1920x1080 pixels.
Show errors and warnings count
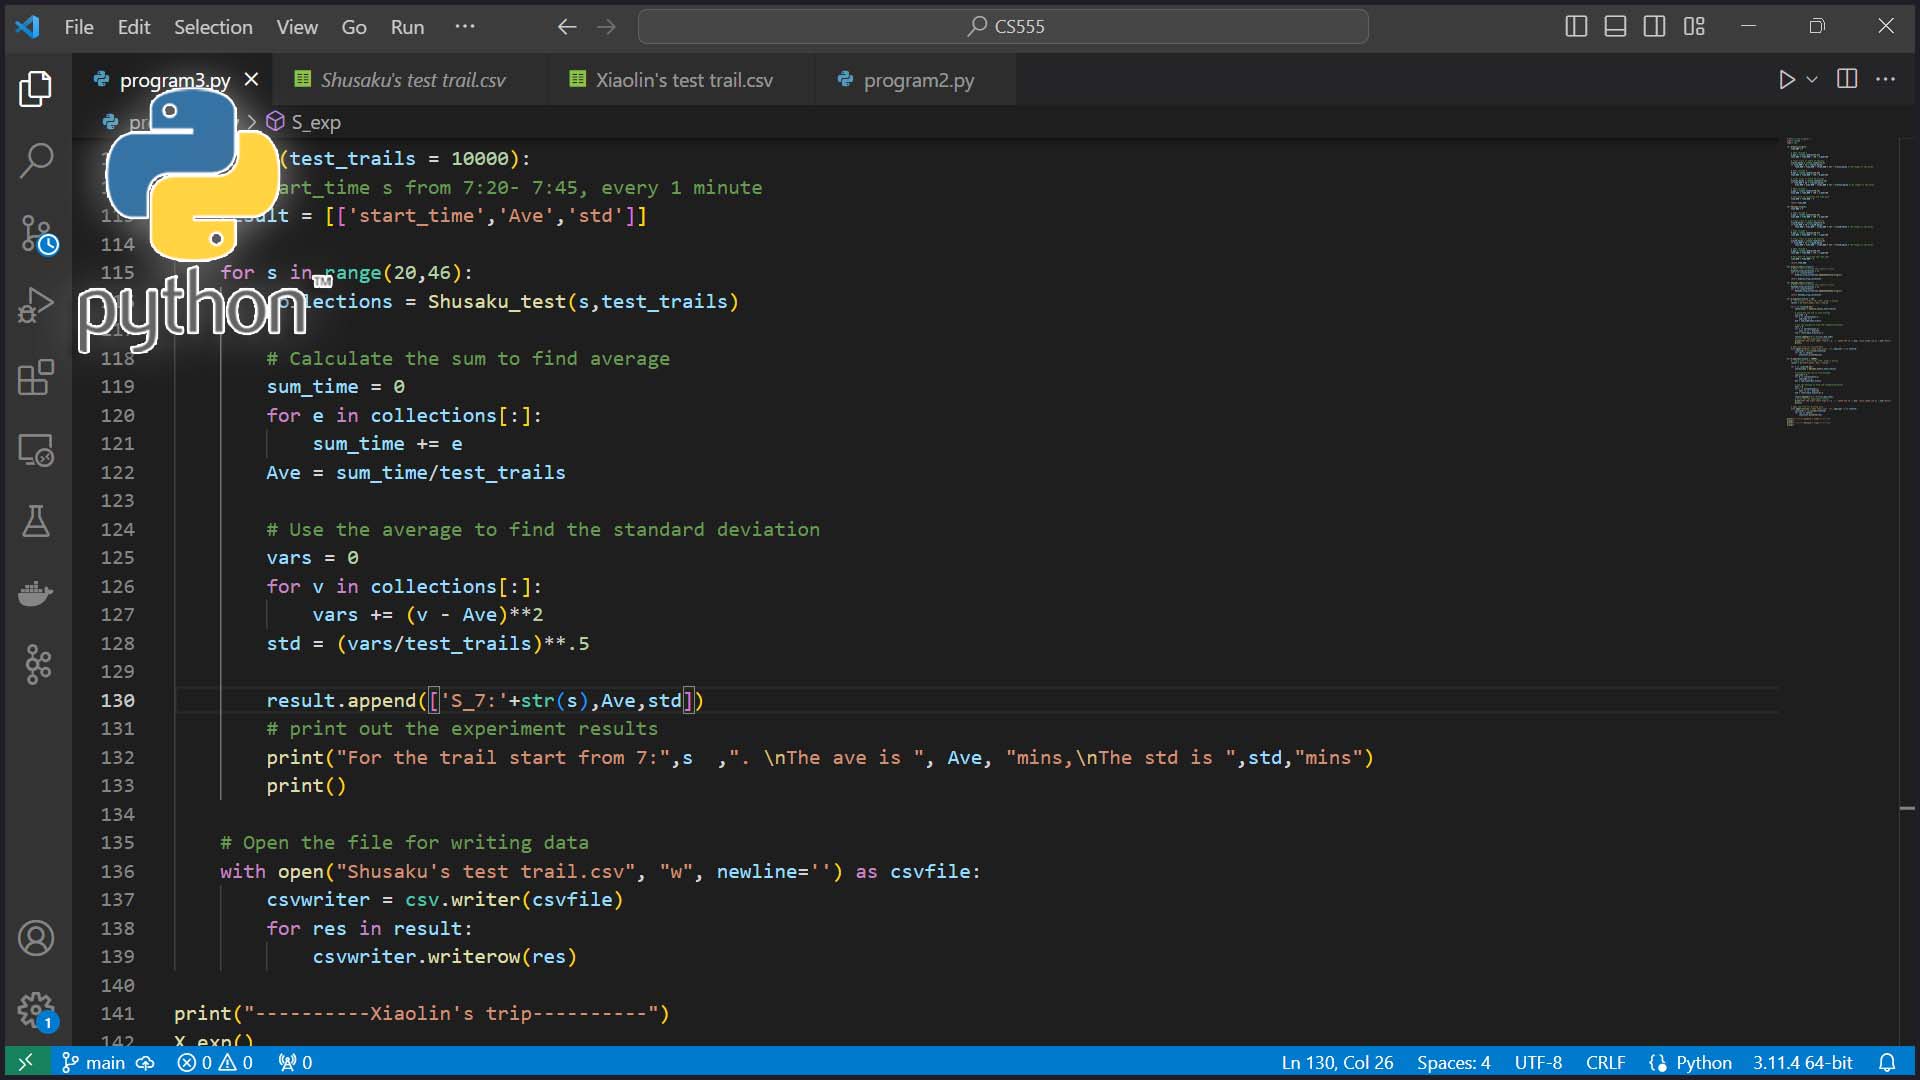tap(215, 1062)
